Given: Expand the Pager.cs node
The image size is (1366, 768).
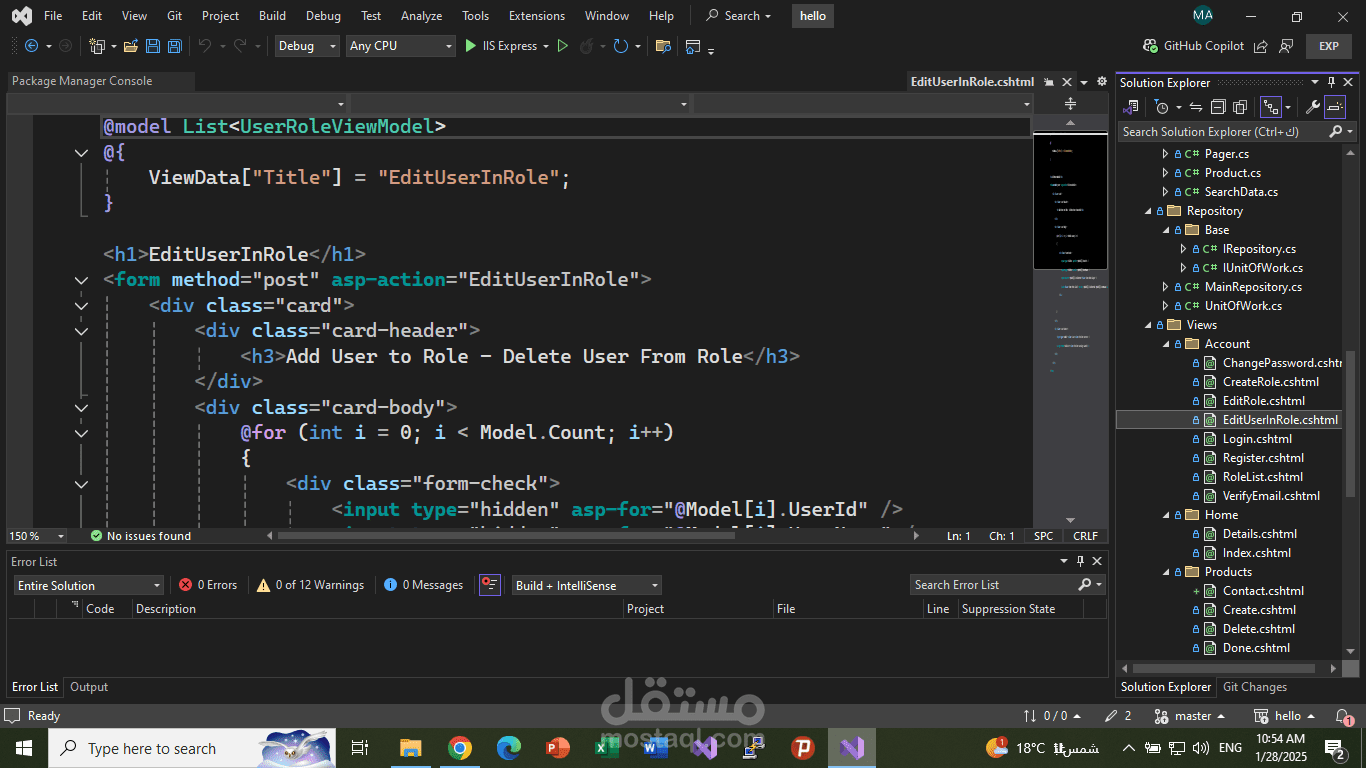Looking at the screenshot, I should tap(1165, 154).
